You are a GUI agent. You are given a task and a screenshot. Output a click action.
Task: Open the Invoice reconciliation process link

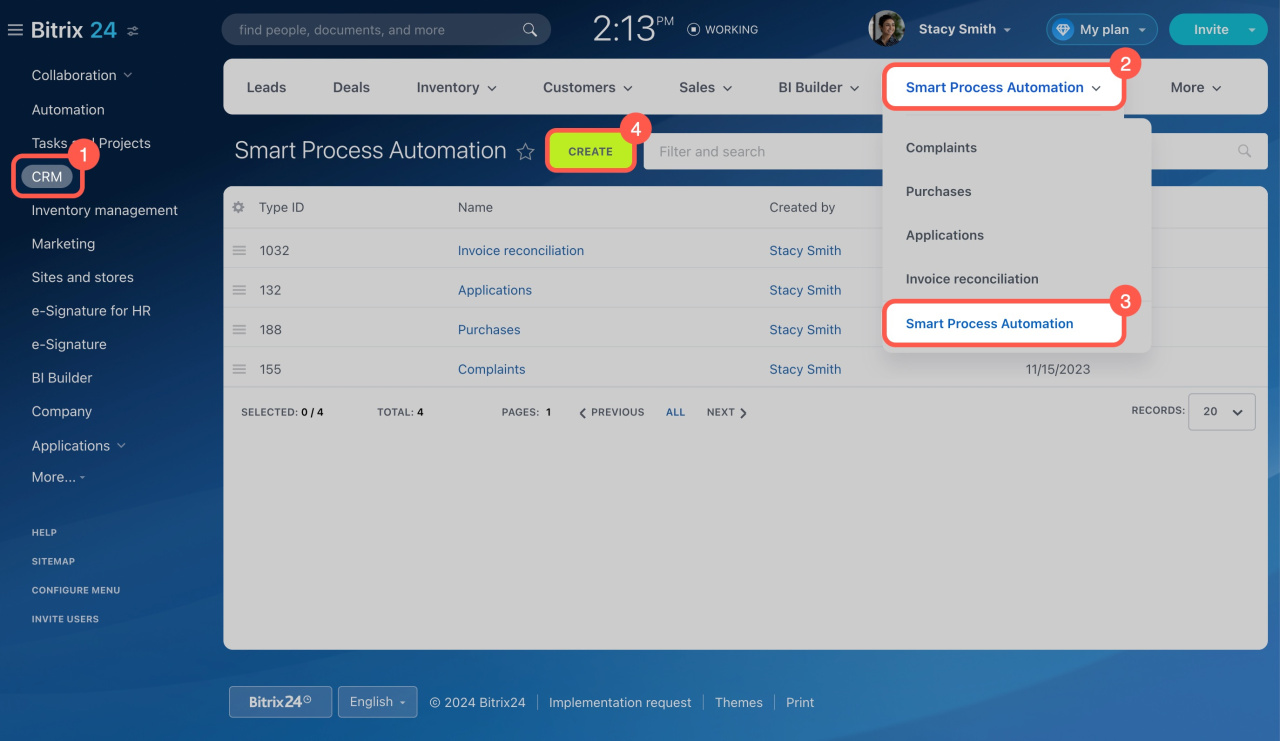pos(521,250)
